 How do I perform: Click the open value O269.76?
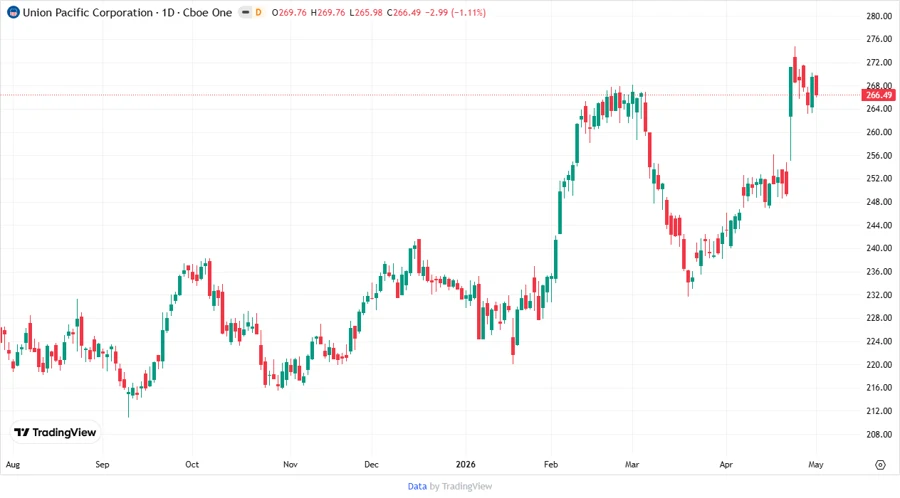click(289, 12)
